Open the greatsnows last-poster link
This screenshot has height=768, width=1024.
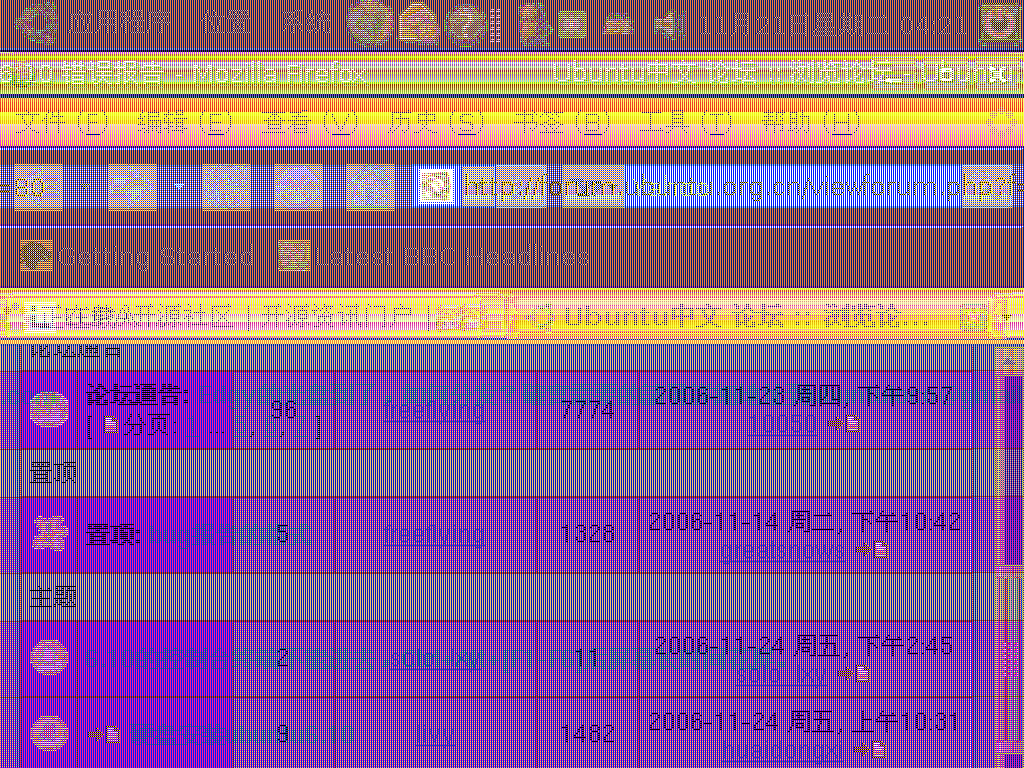(x=783, y=550)
